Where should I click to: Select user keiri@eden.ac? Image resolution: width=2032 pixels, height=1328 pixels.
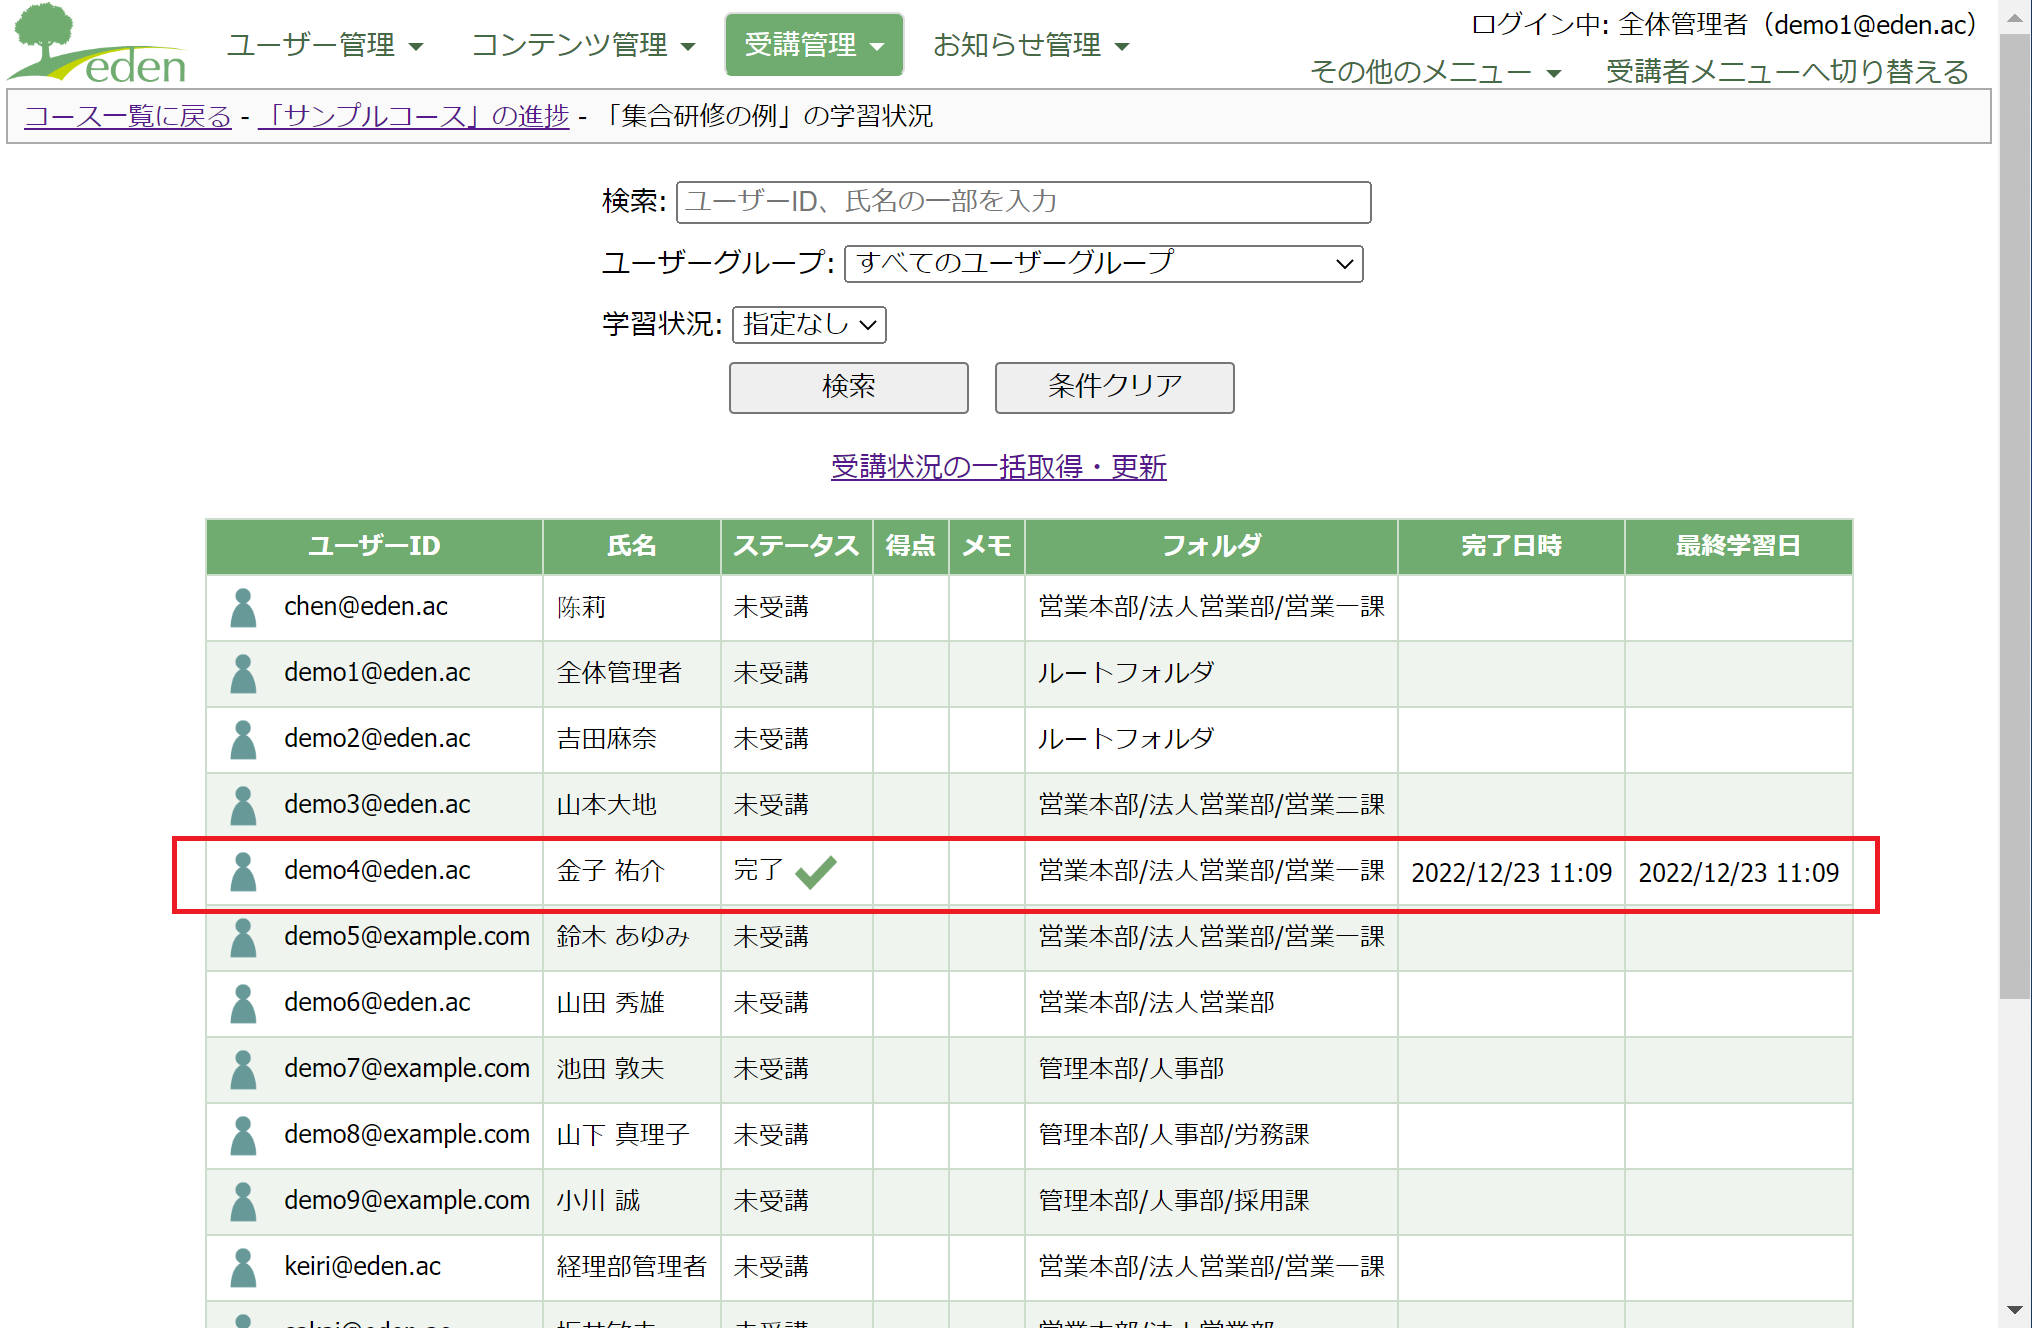362,1266
